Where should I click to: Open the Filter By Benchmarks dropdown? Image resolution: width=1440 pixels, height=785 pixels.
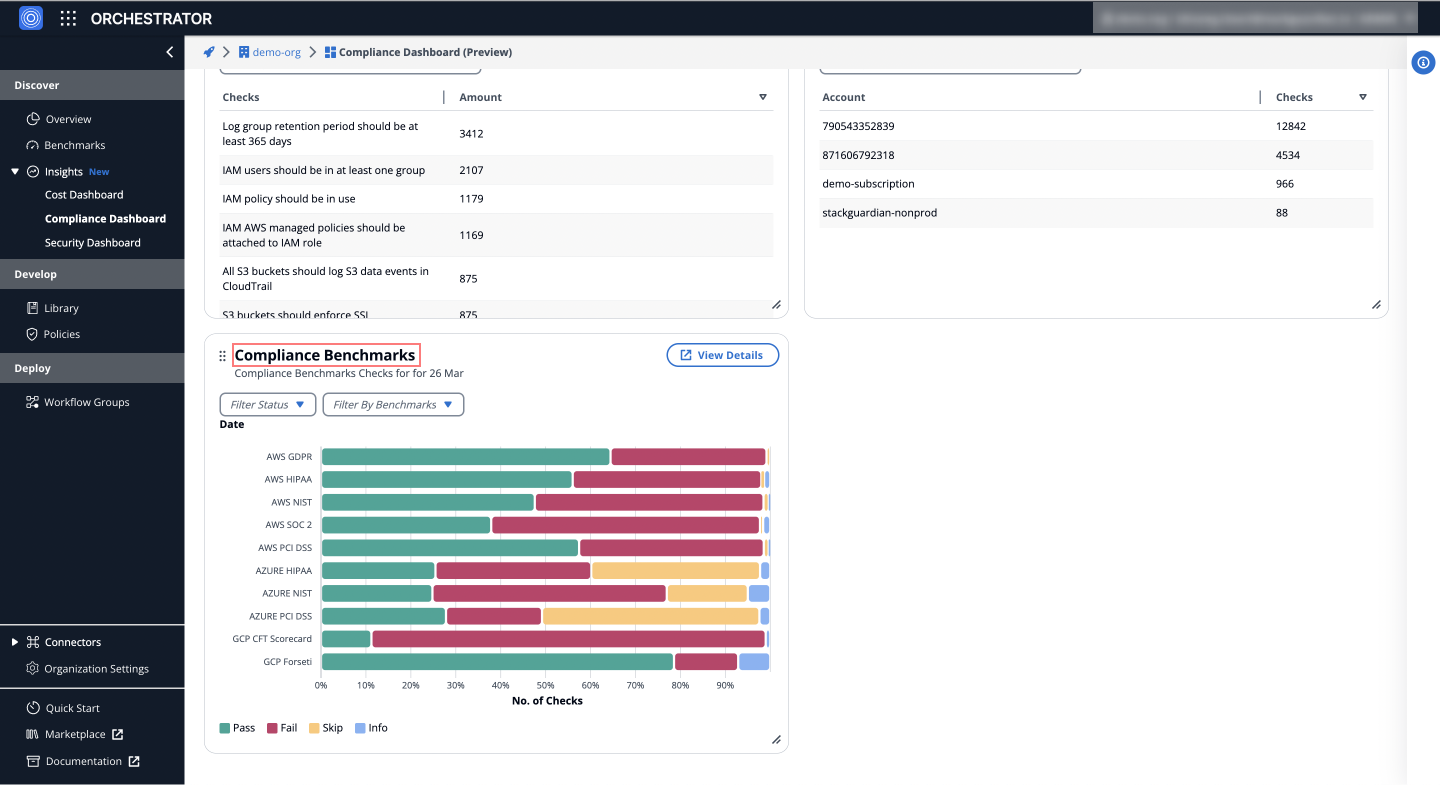pos(392,404)
